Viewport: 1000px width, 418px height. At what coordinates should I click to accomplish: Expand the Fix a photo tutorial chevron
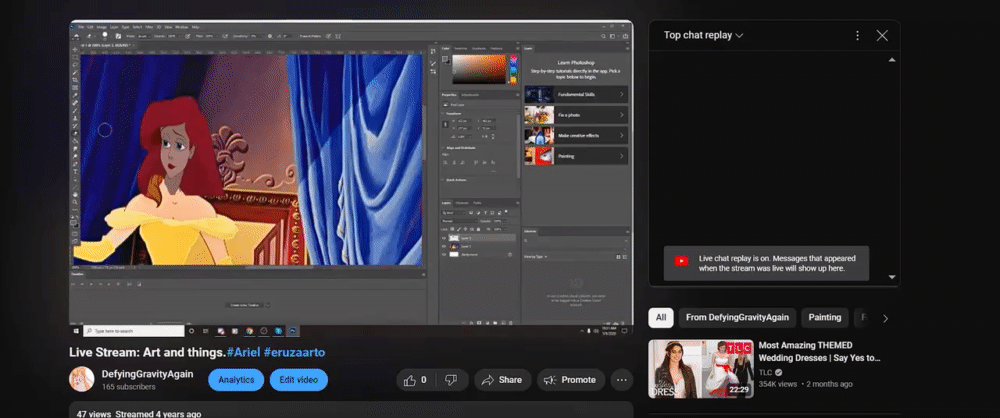pyautogui.click(x=621, y=115)
